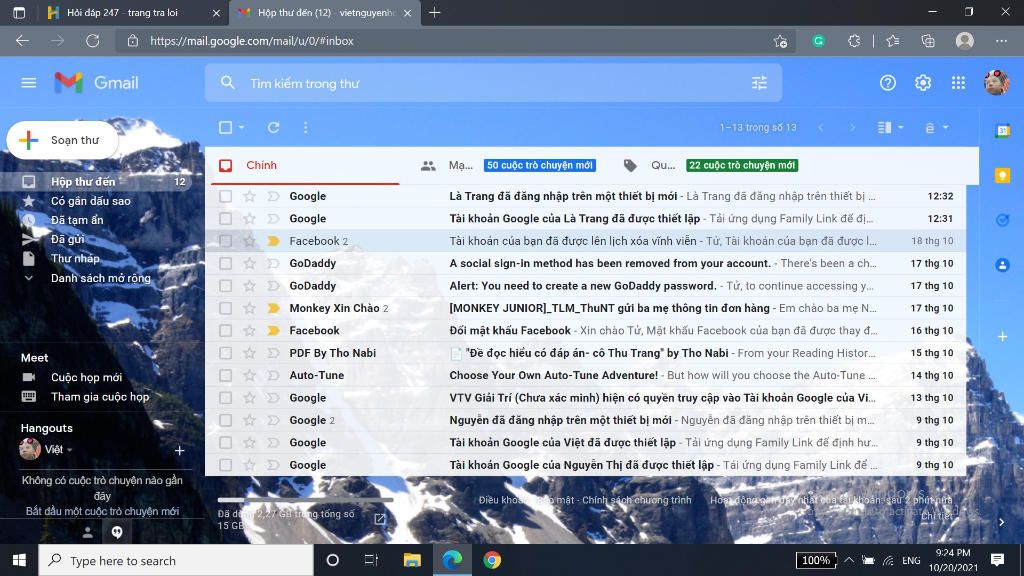This screenshot has height=576, width=1024.
Task: Open Hangouts conversations speech bubble icon
Action: (x=117, y=532)
